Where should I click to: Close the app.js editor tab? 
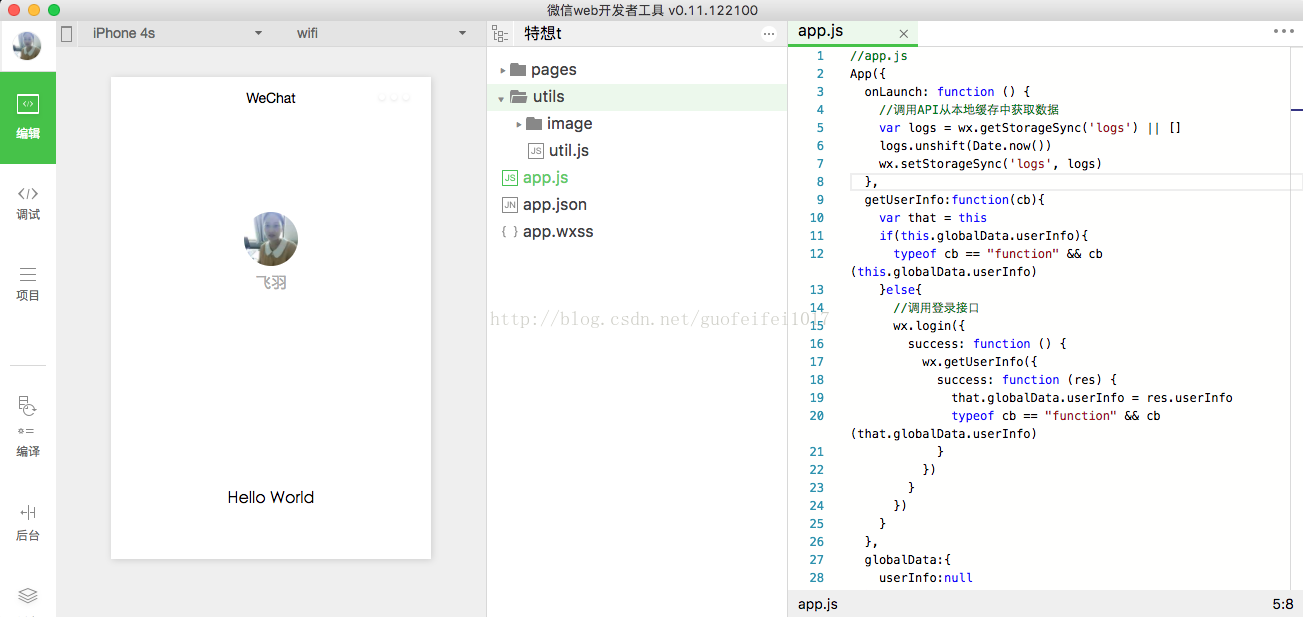point(904,34)
